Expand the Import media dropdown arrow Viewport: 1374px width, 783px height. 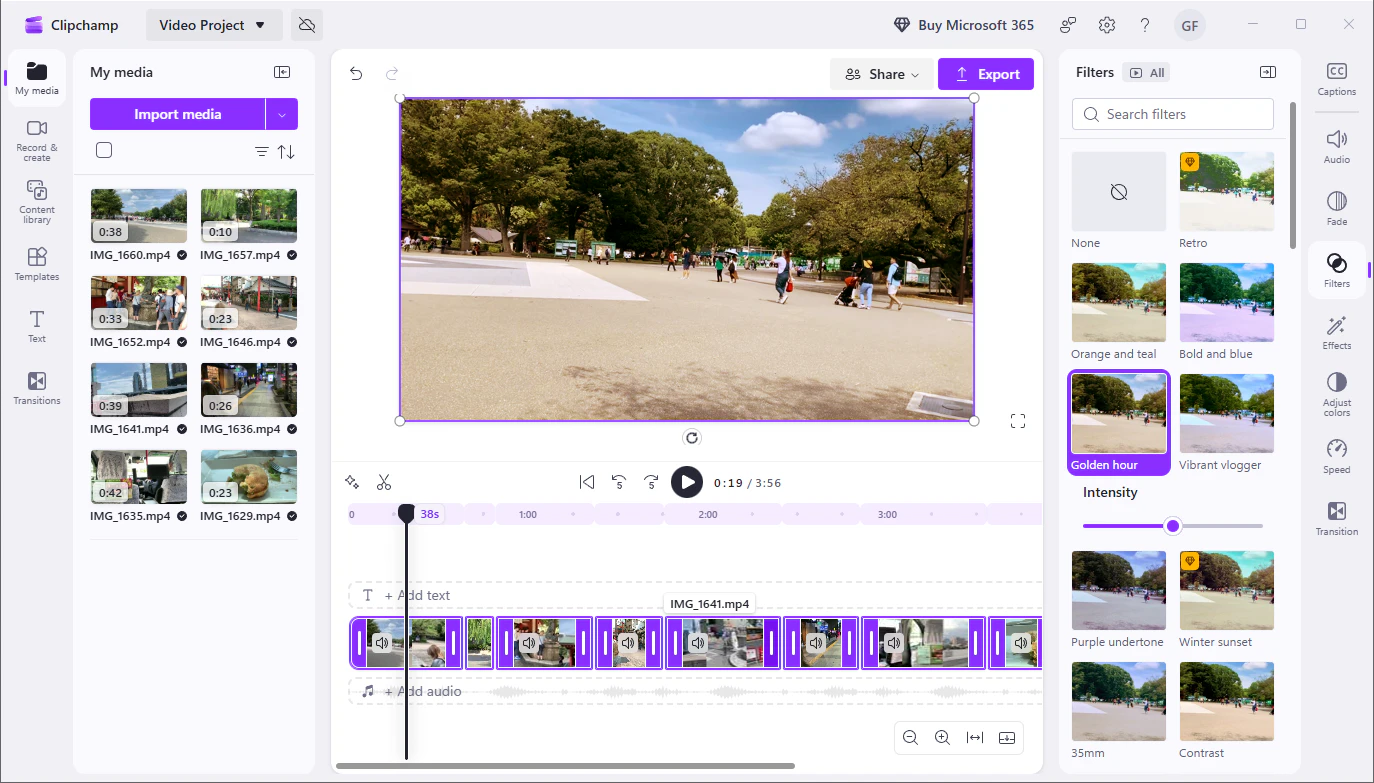[x=283, y=114]
